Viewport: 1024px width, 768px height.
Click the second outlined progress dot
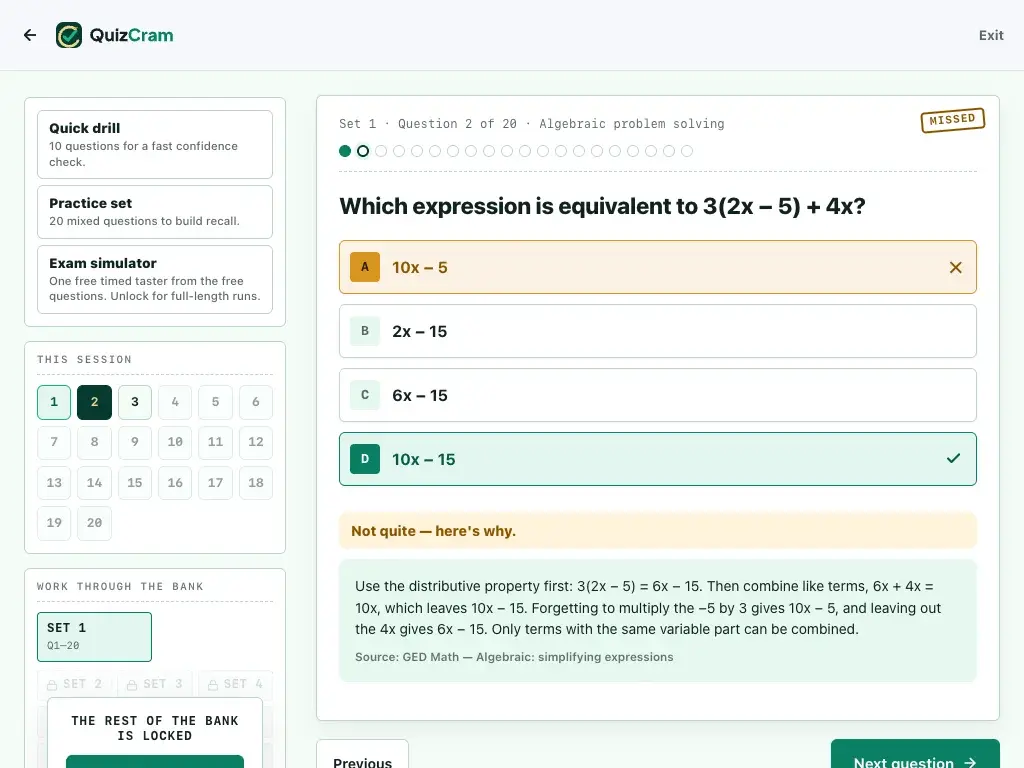click(363, 152)
